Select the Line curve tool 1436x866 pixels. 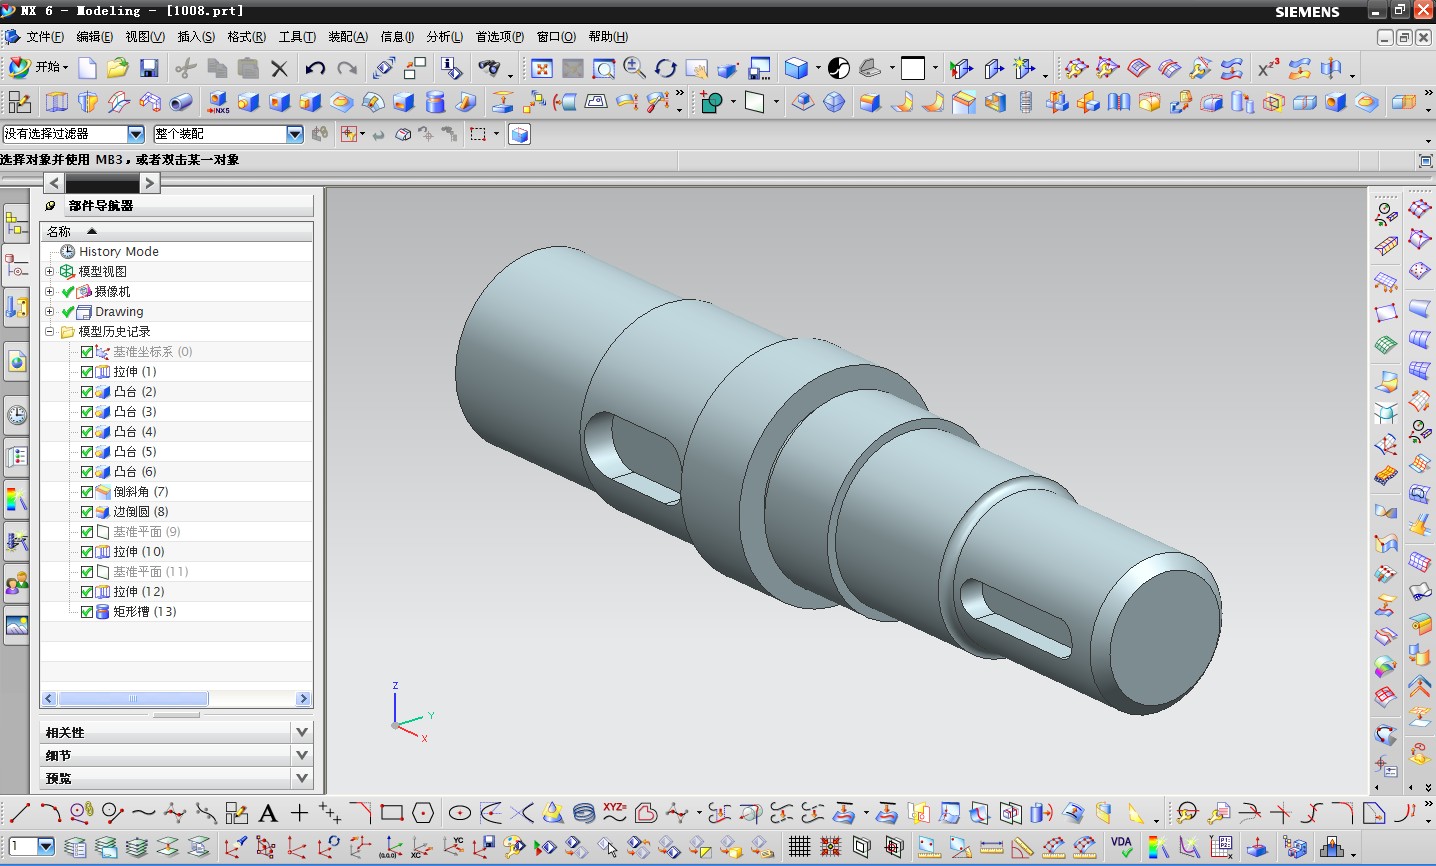tap(19, 813)
